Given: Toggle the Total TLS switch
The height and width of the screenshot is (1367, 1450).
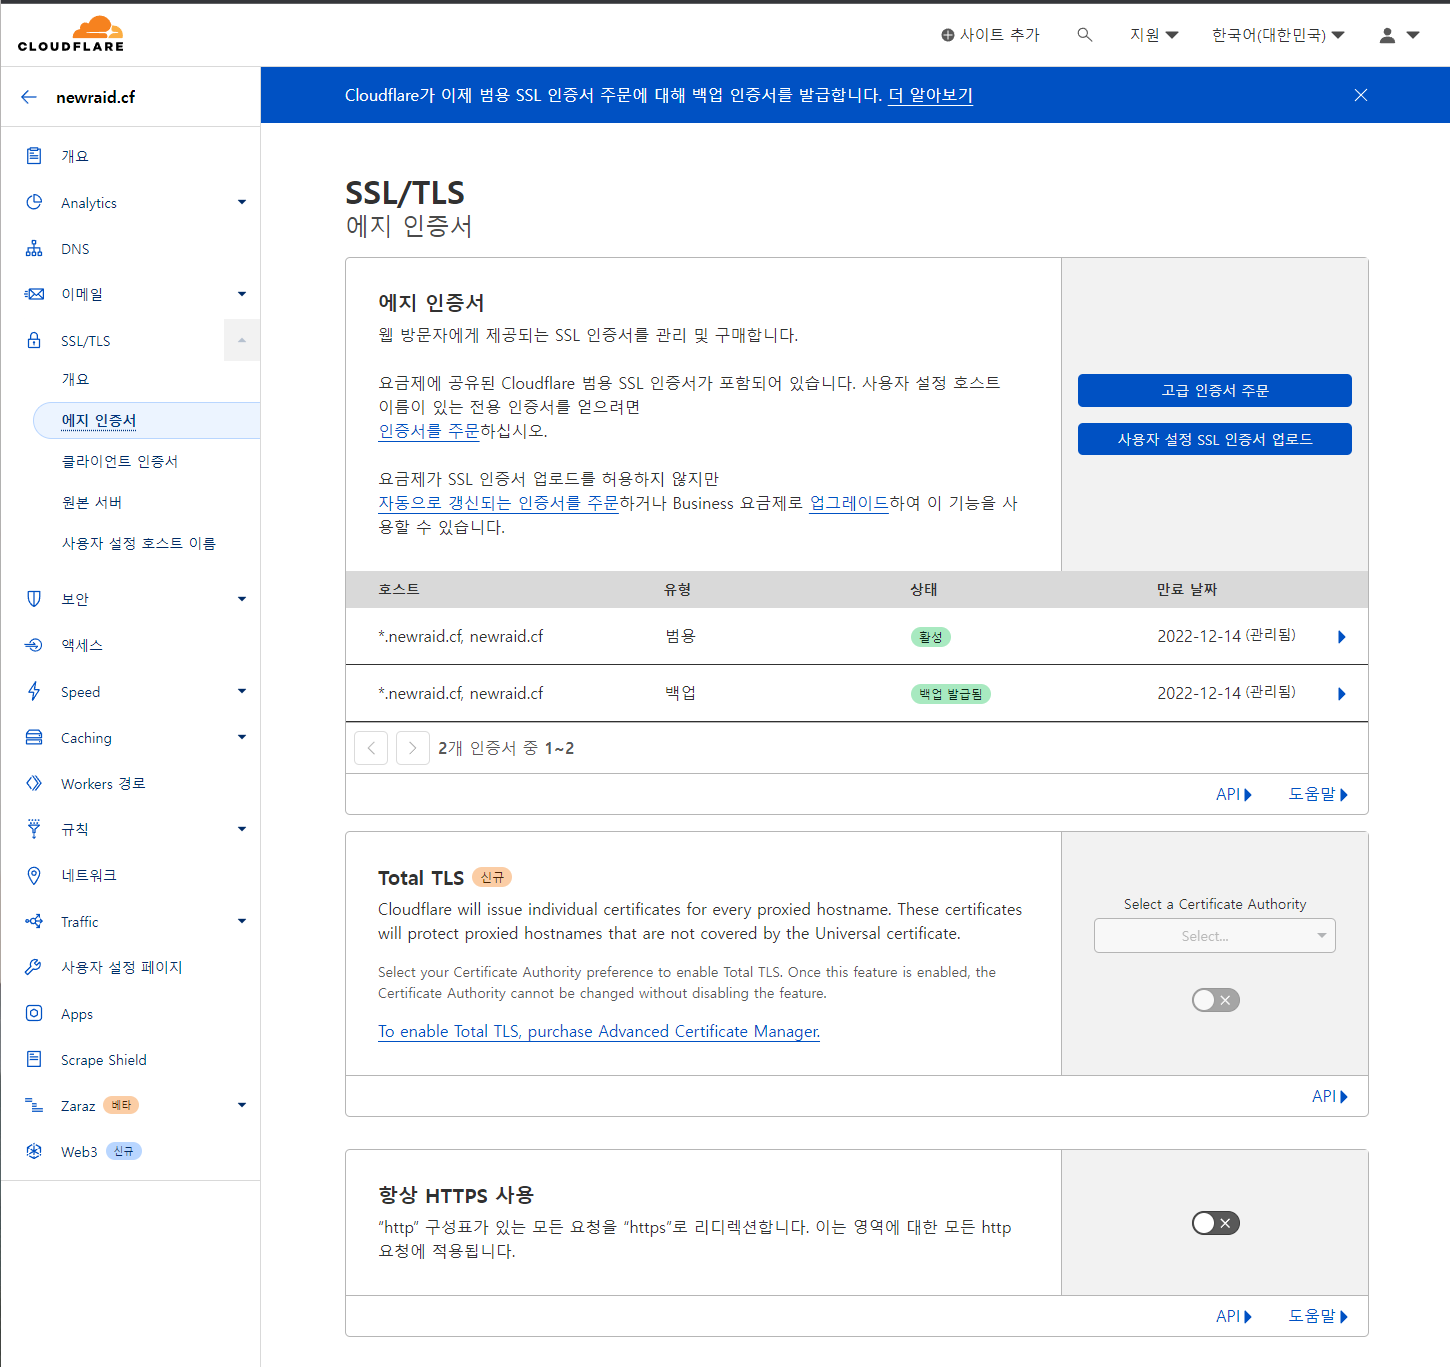Looking at the screenshot, I should pos(1215,1000).
